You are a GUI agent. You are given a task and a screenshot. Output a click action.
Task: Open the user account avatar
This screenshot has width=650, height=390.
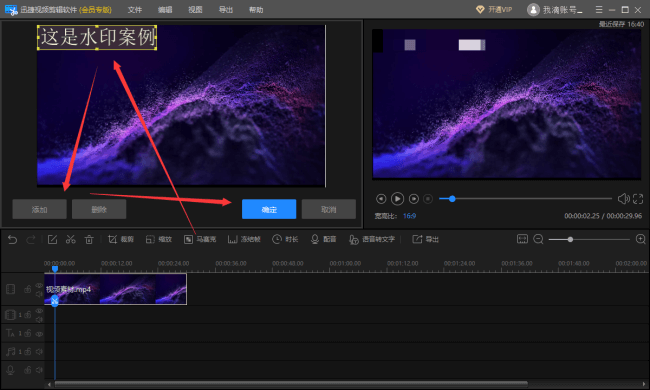[533, 10]
